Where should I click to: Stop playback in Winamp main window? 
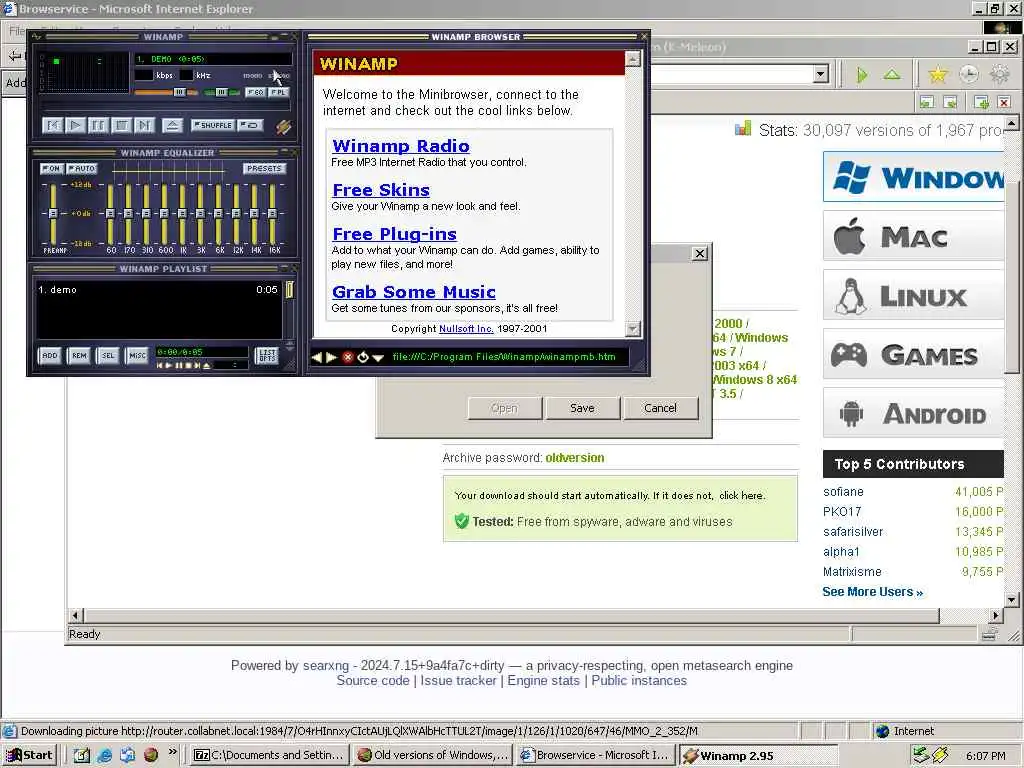coord(121,125)
